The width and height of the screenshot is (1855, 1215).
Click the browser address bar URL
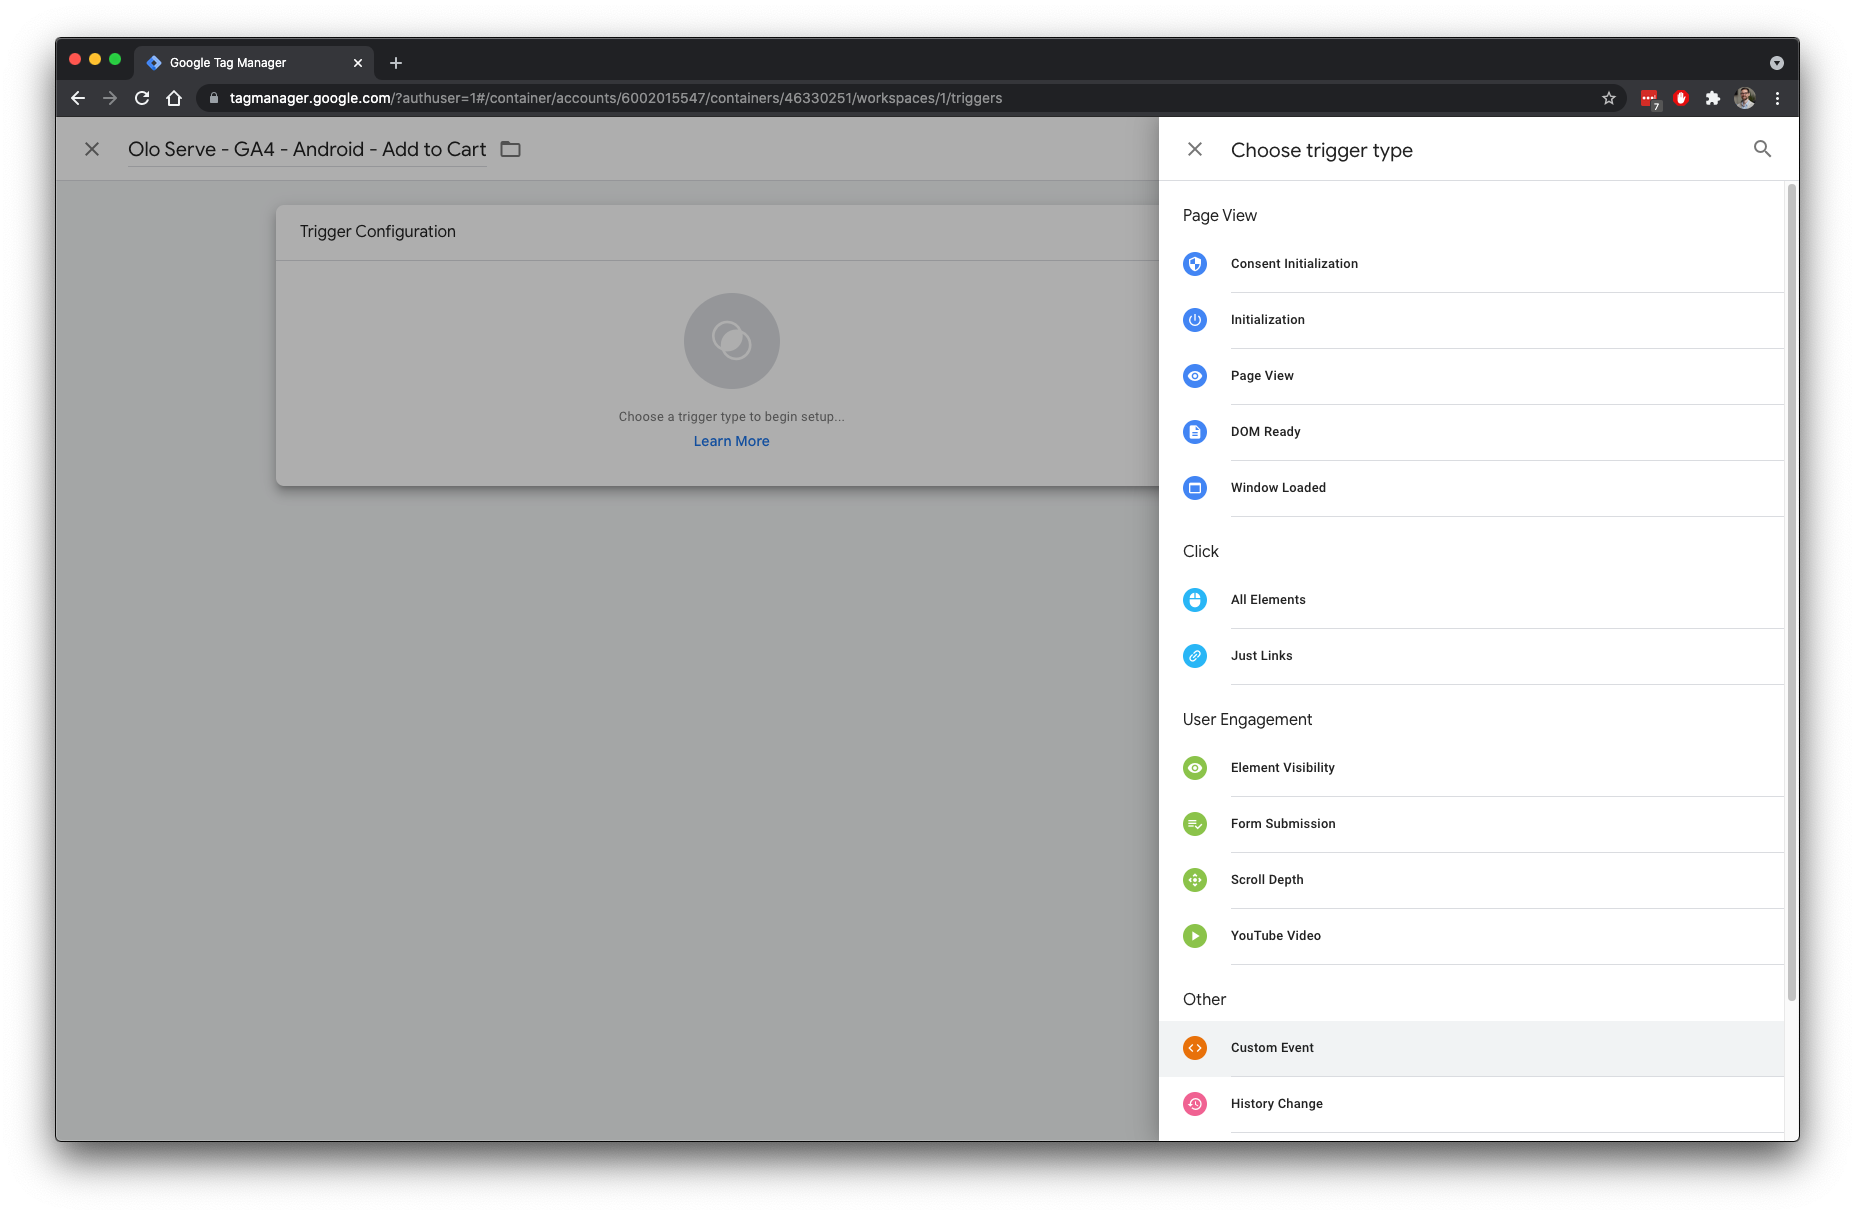(615, 98)
